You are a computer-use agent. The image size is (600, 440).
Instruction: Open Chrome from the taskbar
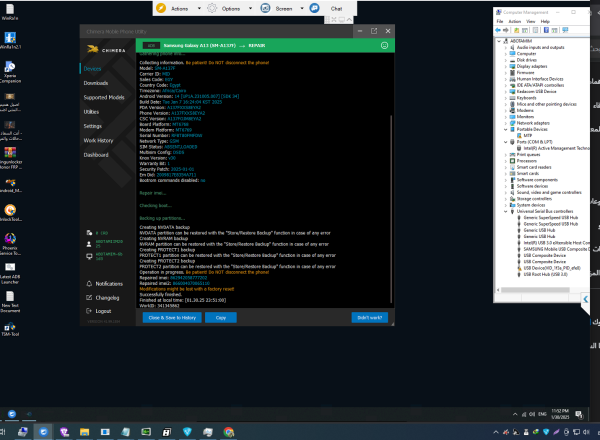coord(228,432)
